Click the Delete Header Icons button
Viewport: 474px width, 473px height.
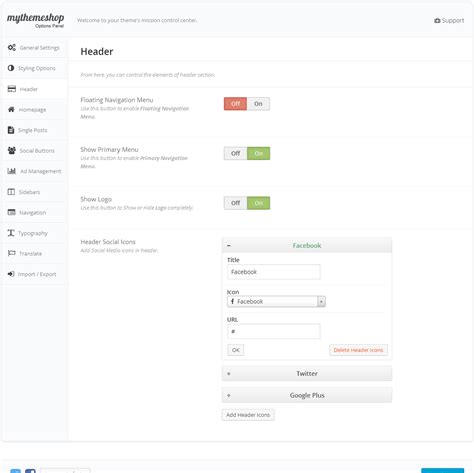[358, 350]
